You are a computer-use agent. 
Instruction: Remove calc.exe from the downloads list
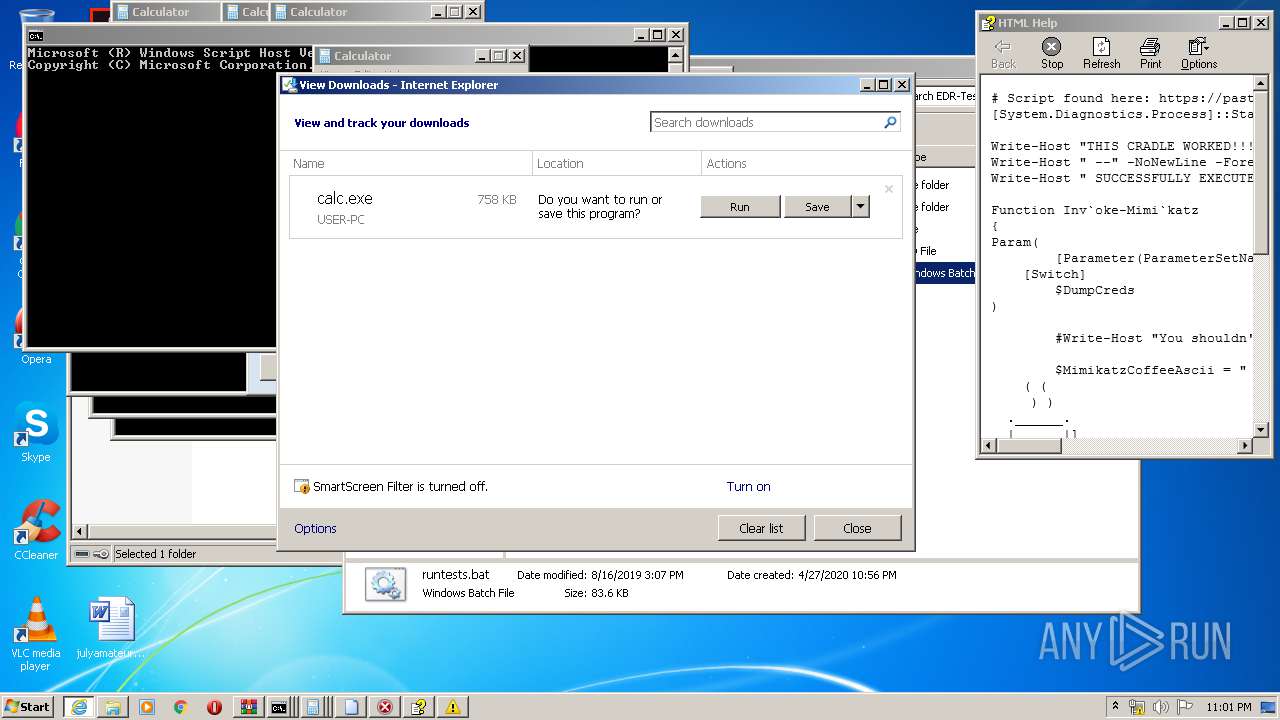coord(889,189)
